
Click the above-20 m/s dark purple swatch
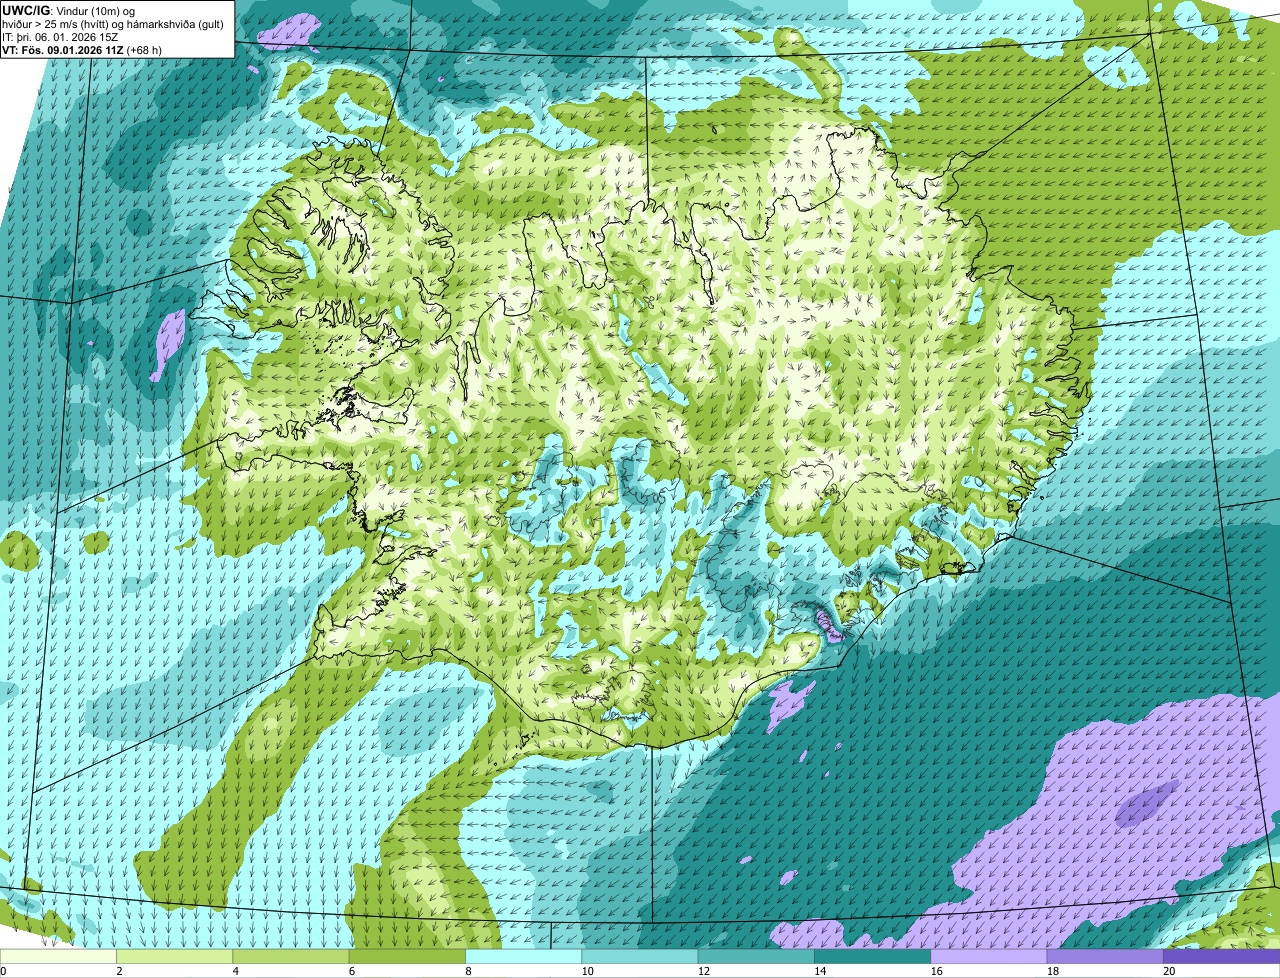1220,956
